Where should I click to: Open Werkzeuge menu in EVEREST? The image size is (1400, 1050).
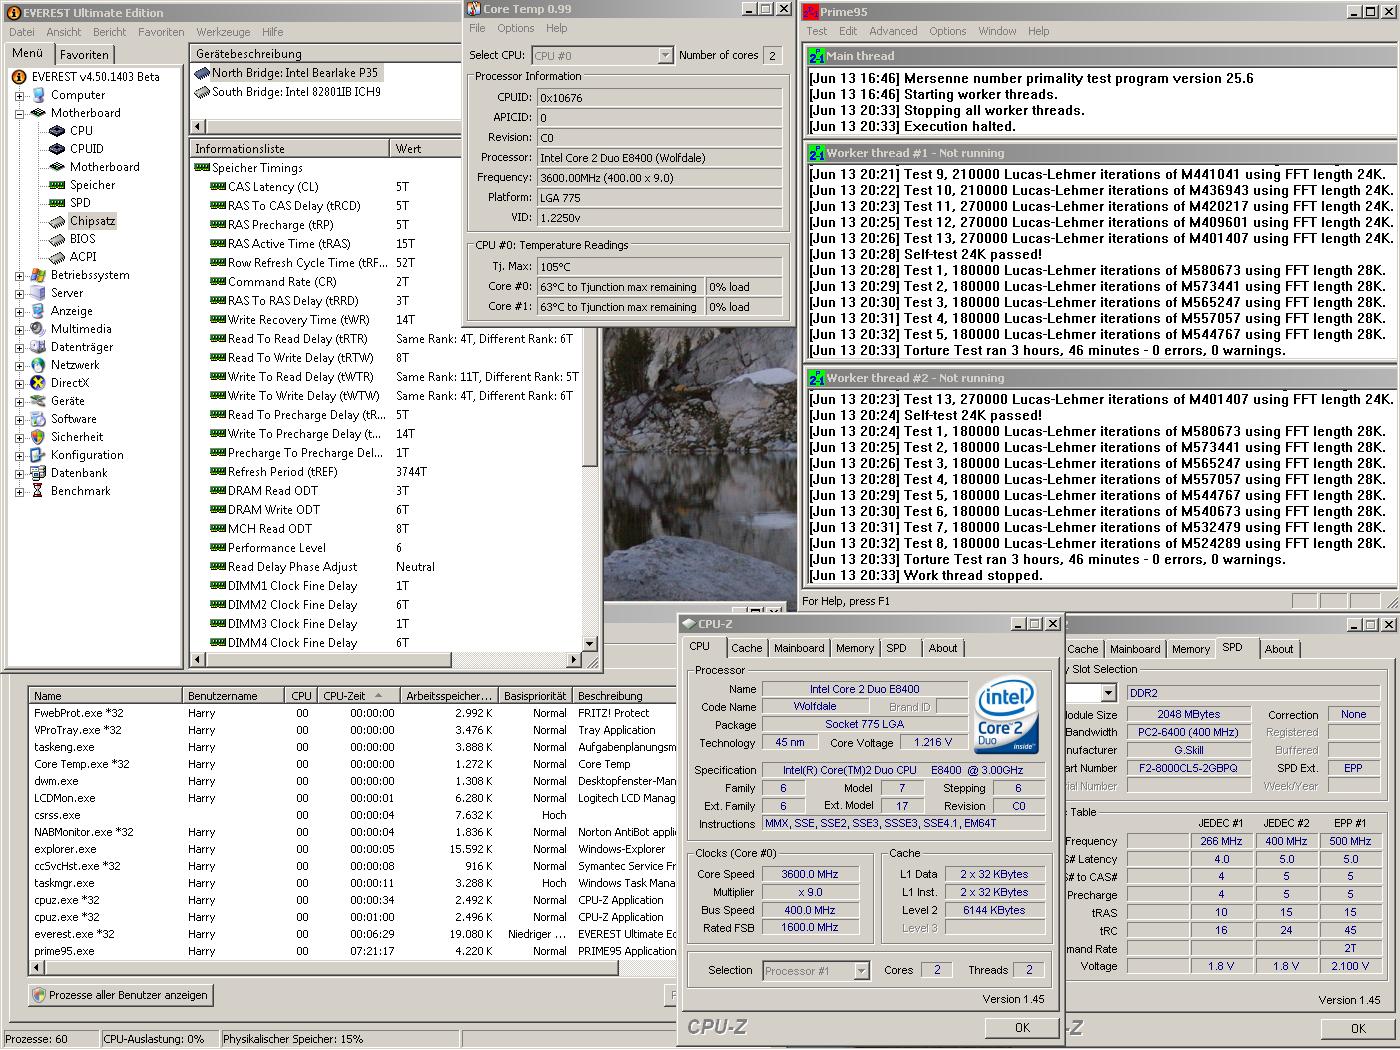click(x=223, y=32)
